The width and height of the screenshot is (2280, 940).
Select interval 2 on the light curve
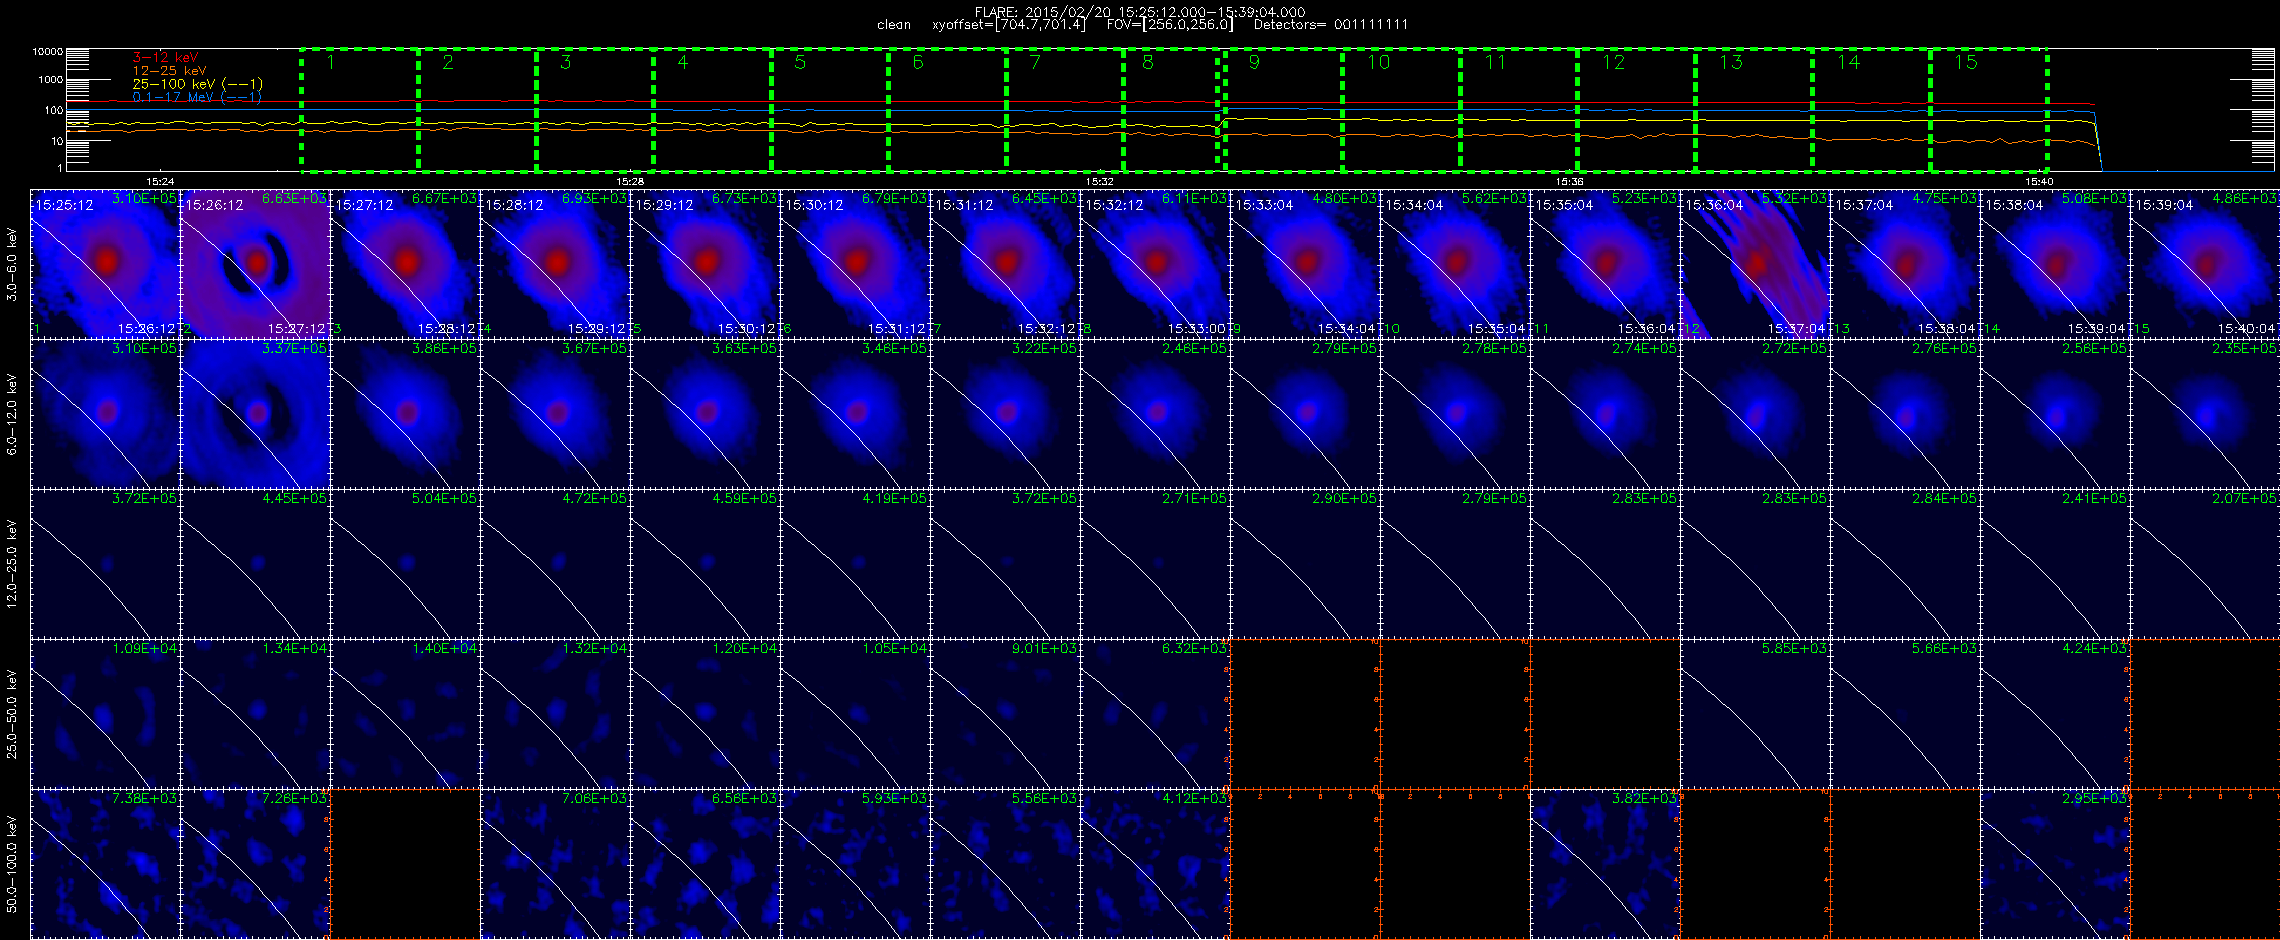coord(477,109)
